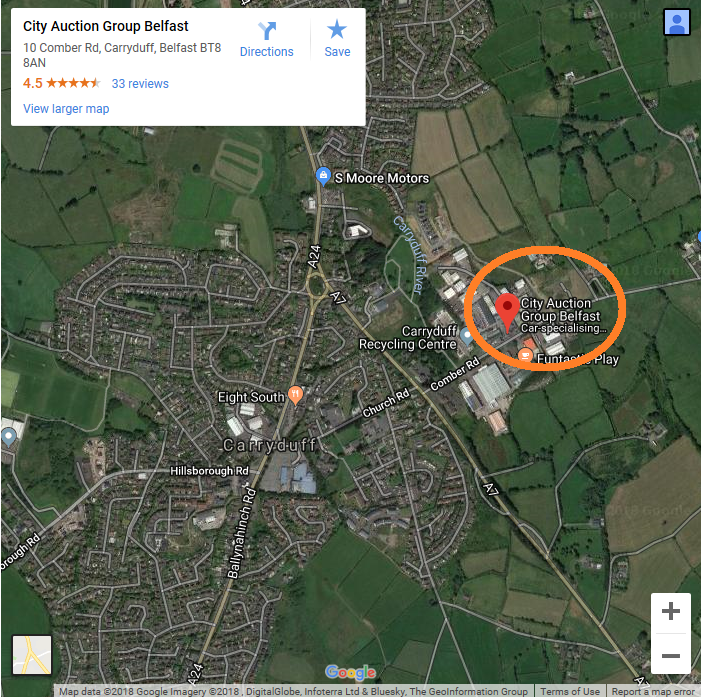Click the Funtastic Play cafe marker
Image resolution: width=701 pixels, height=697 pixels.
tap(525, 355)
